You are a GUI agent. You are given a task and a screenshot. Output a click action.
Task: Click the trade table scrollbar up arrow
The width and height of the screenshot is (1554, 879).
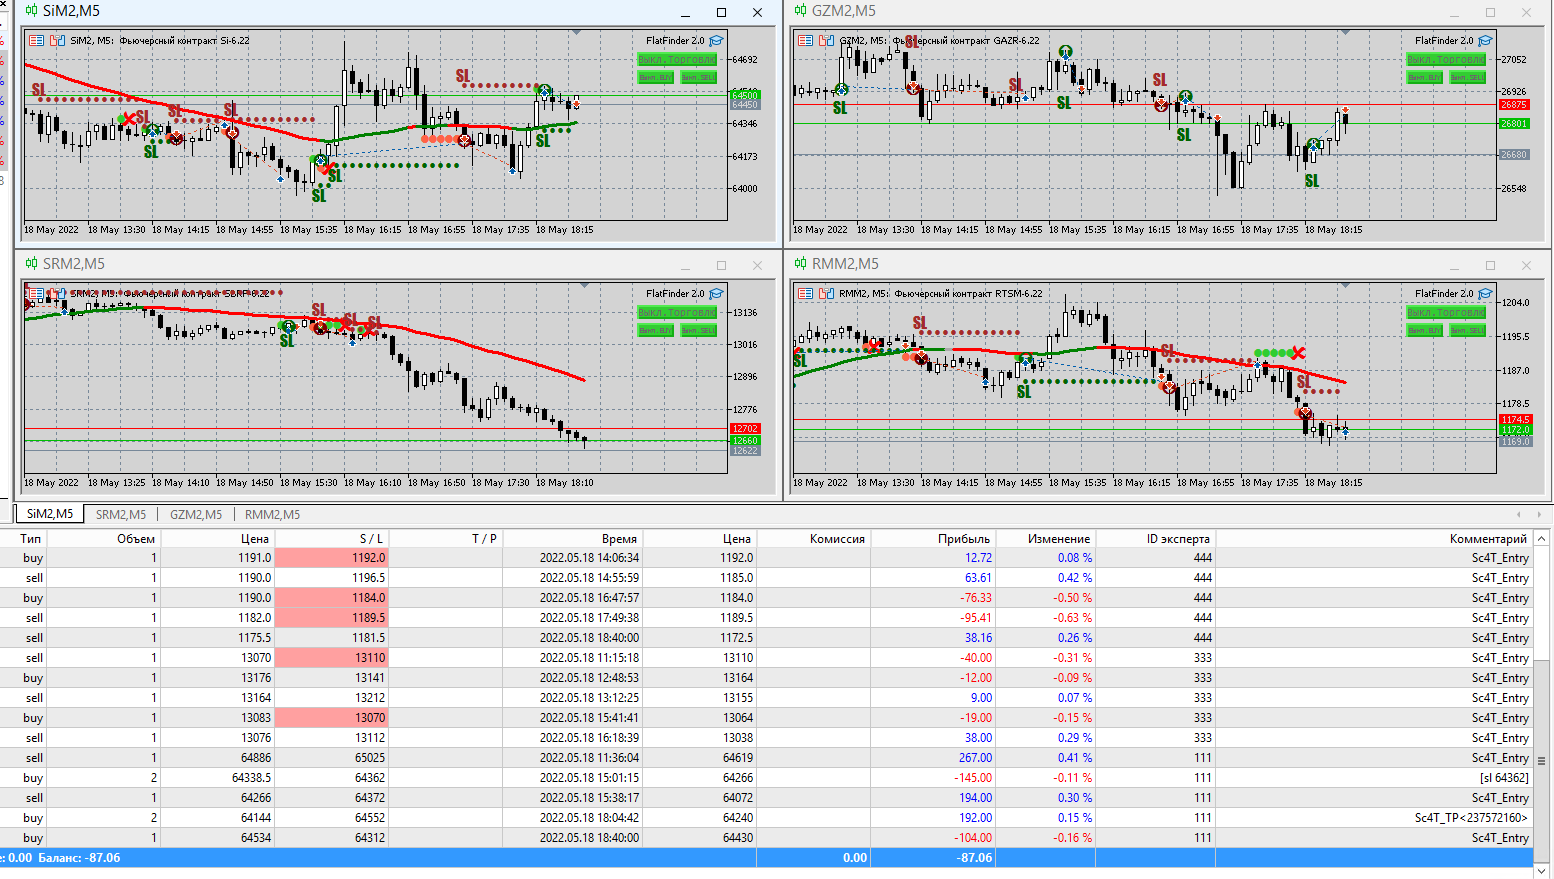click(x=1542, y=539)
